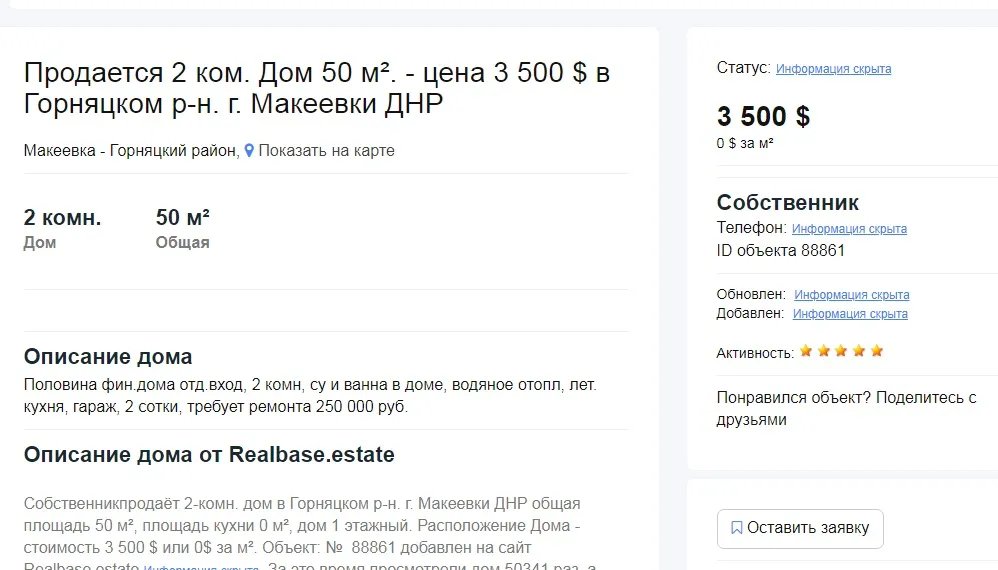
Task: Select the fourth activity star
Action: point(859,351)
